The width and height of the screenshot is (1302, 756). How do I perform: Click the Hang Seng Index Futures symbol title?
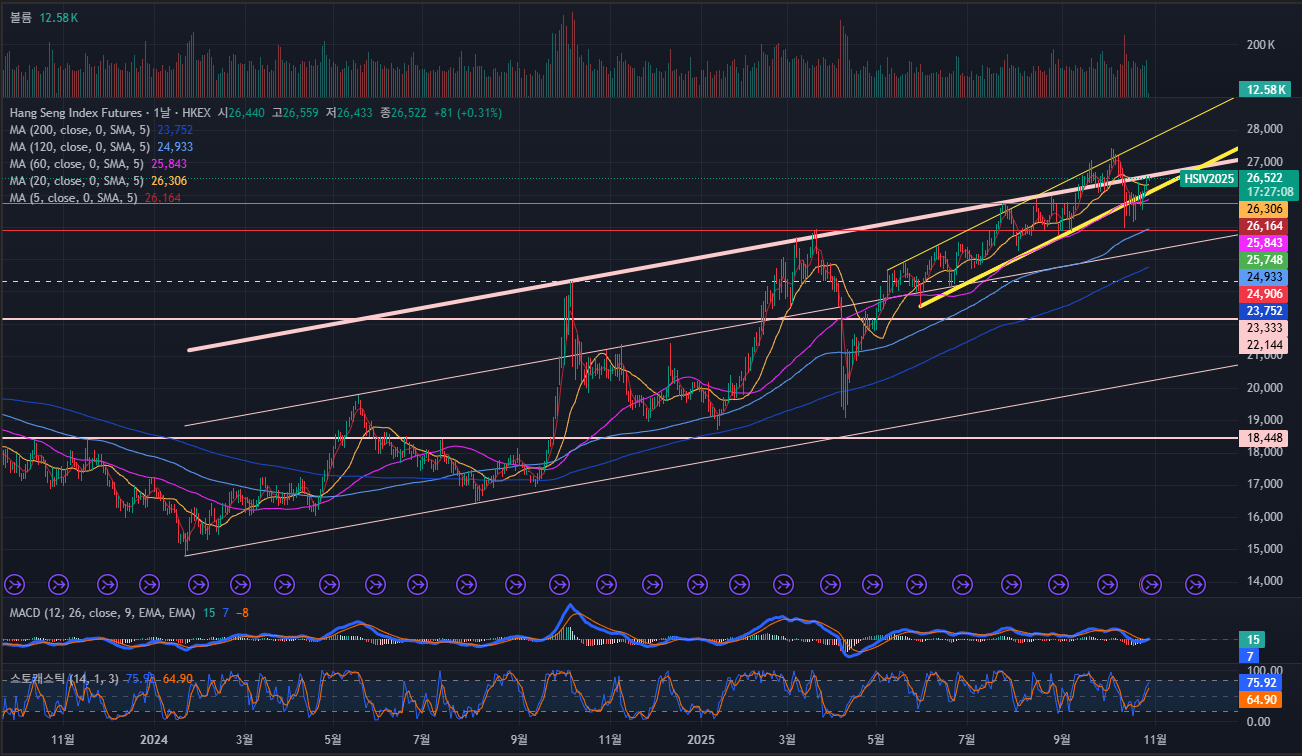pos(77,113)
